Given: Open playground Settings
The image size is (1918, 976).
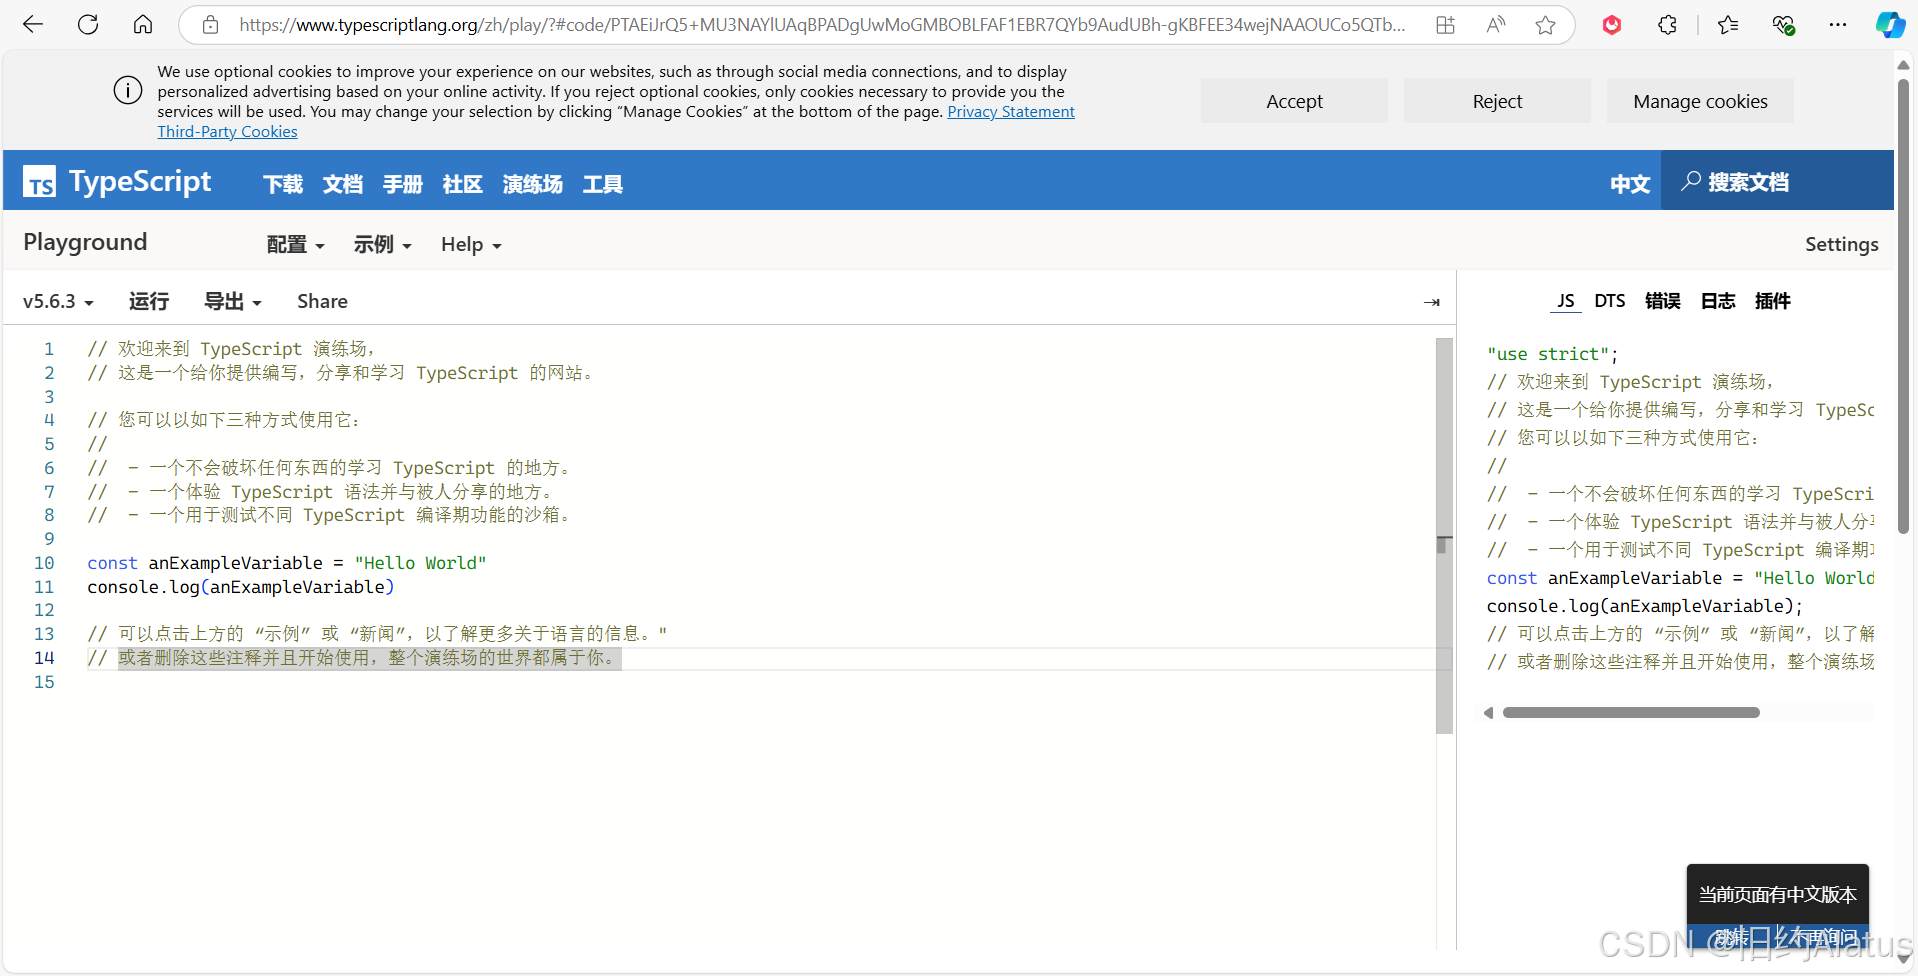Looking at the screenshot, I should [1841, 244].
